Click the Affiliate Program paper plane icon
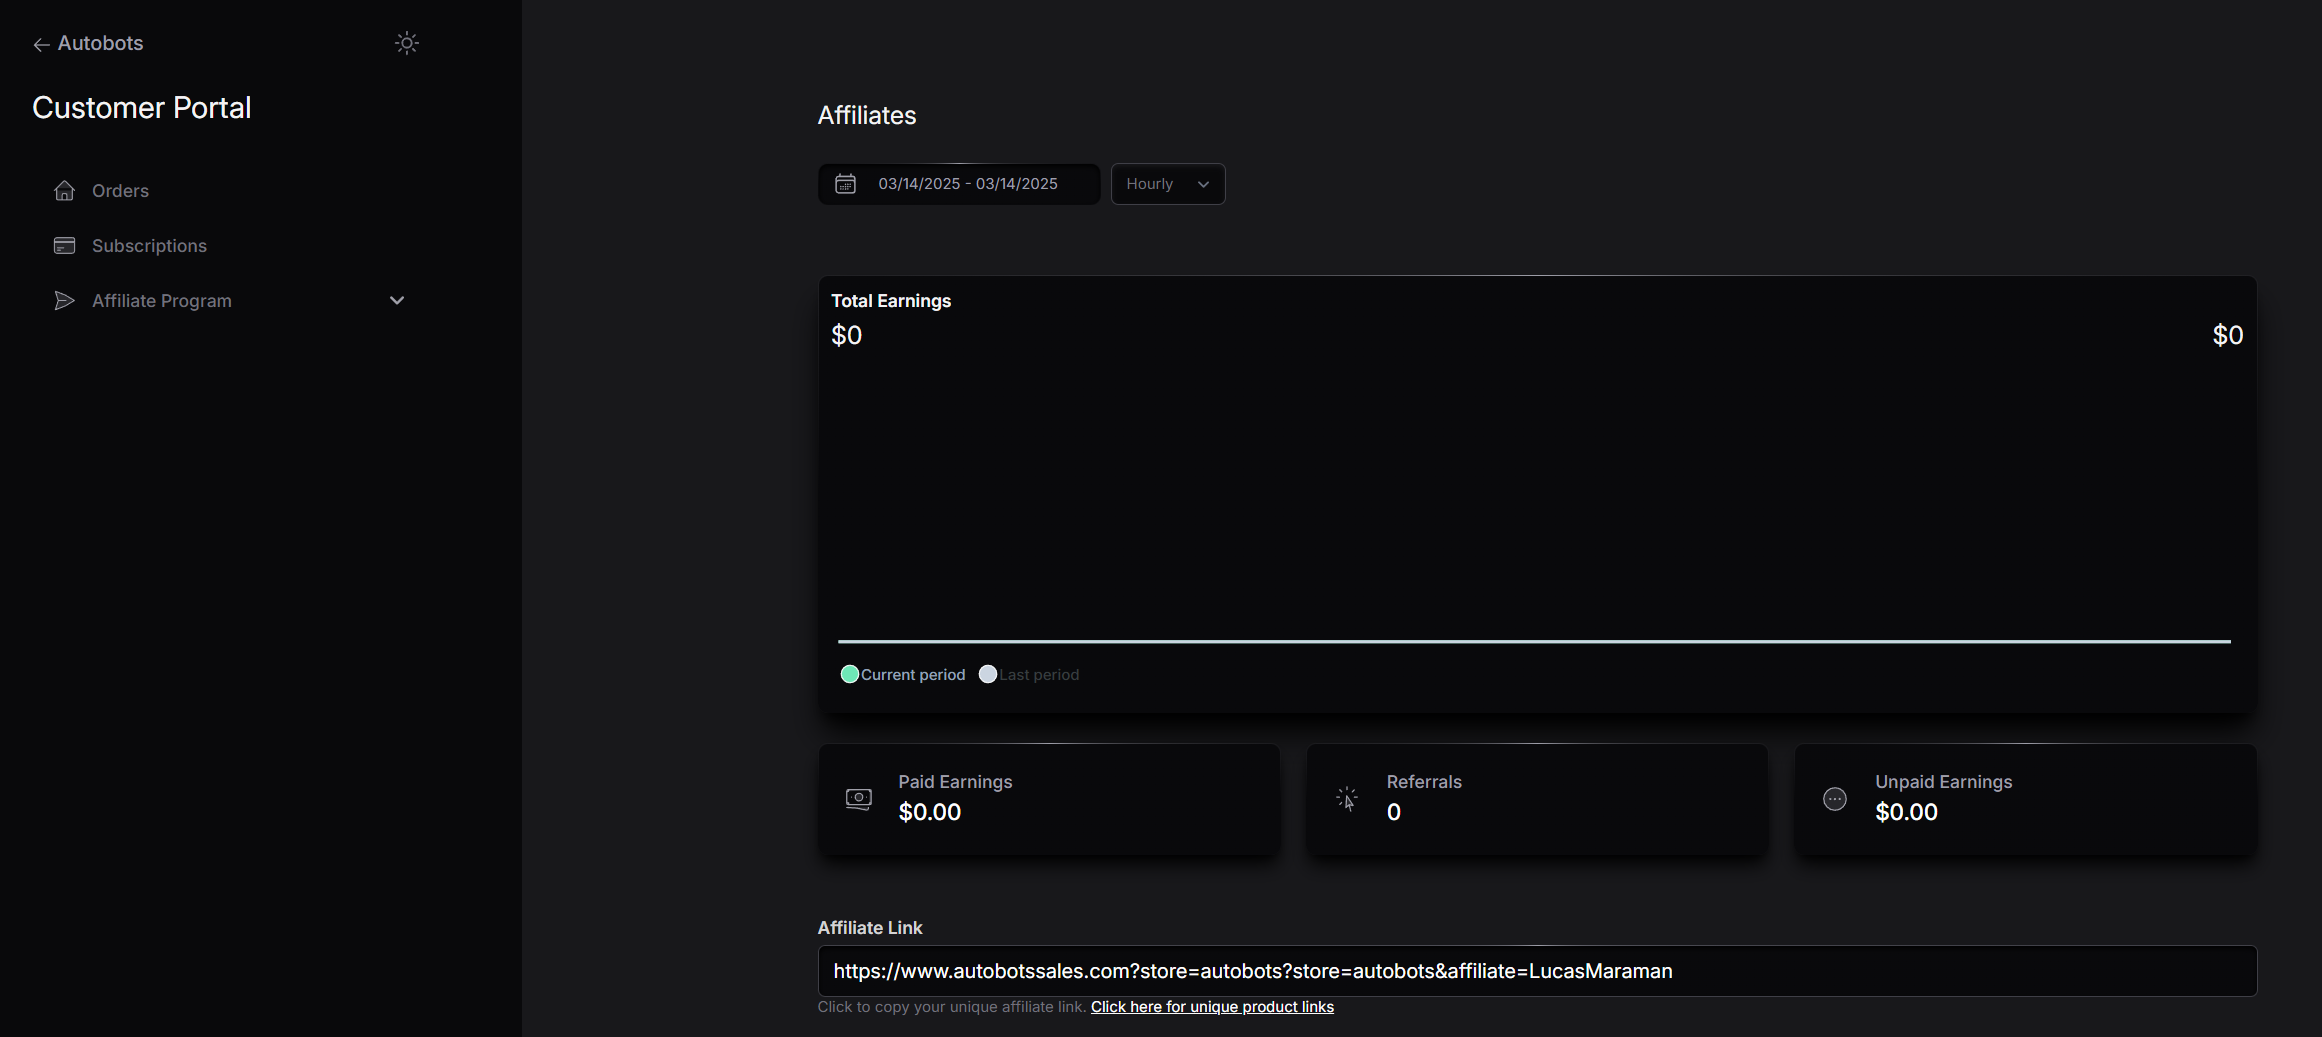The height and width of the screenshot is (1037, 2322). (x=65, y=301)
